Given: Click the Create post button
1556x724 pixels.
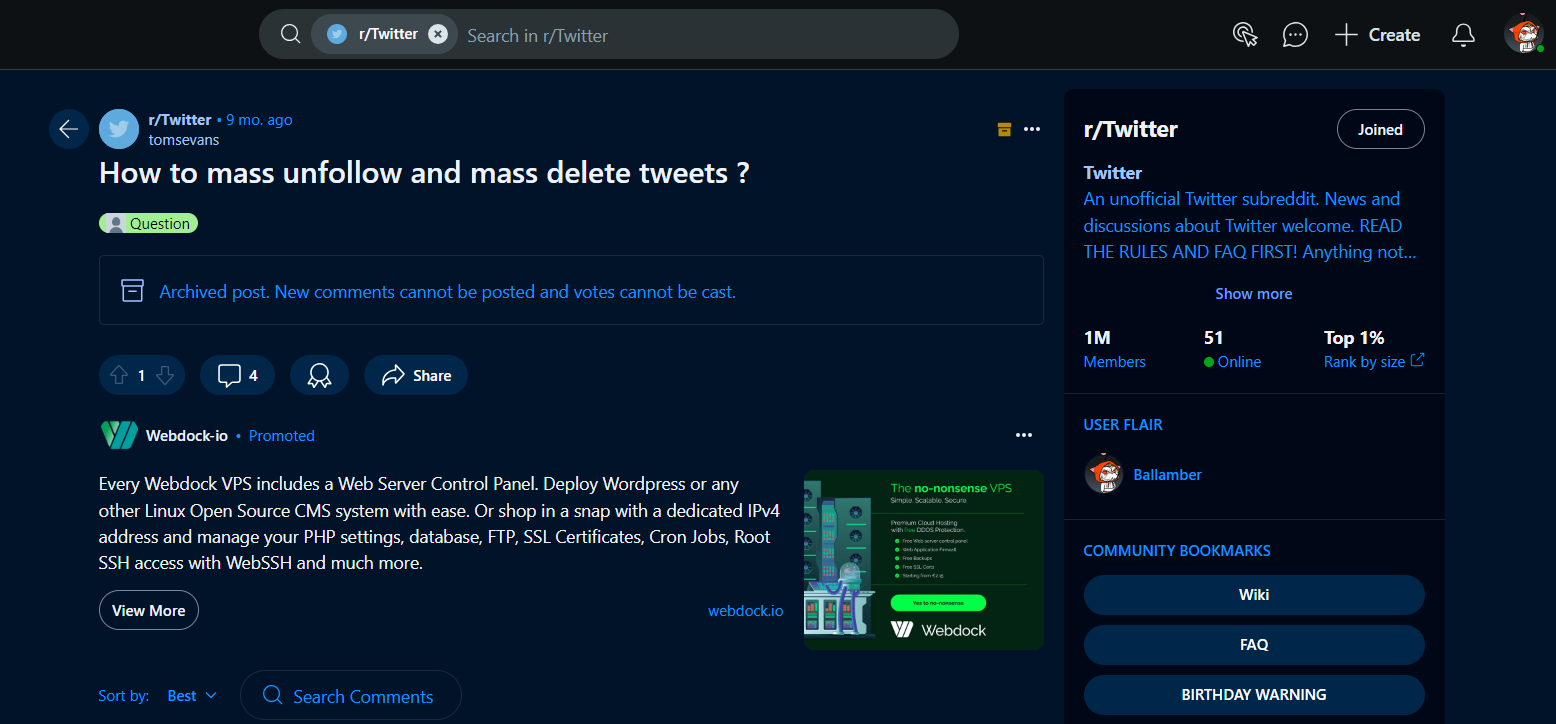Looking at the screenshot, I should click(x=1377, y=35).
